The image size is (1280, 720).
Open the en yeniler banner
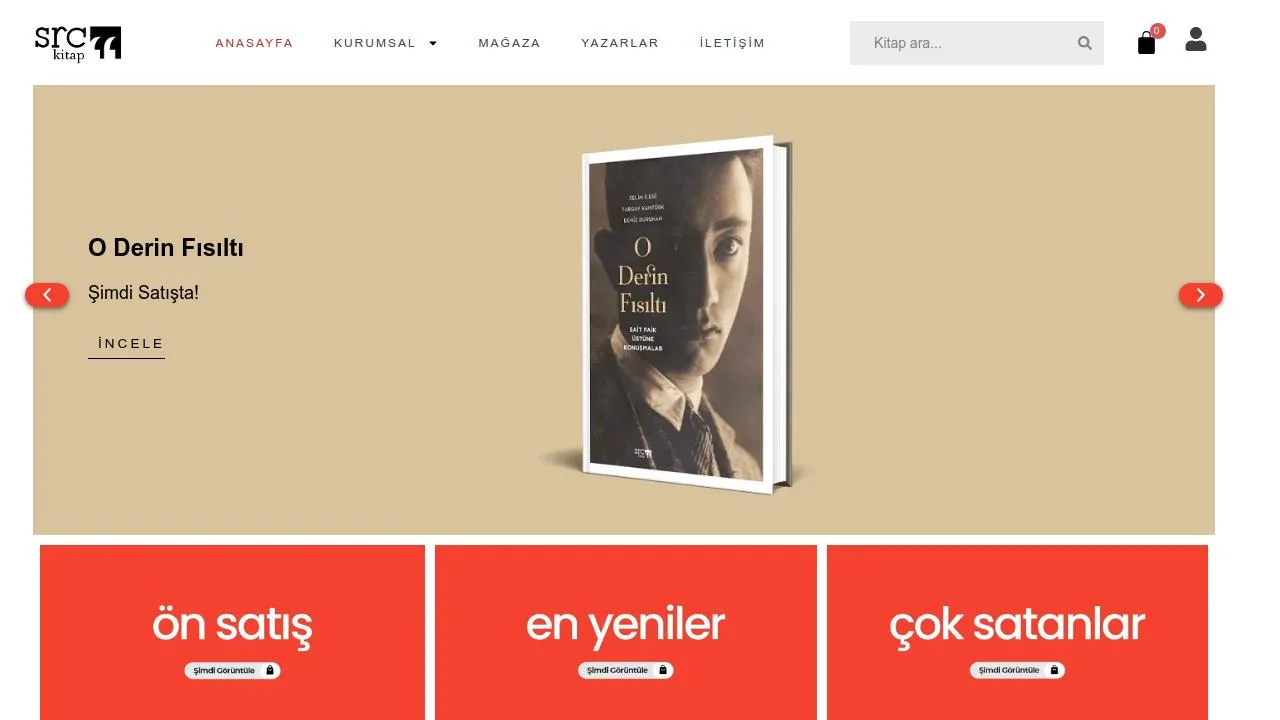pyautogui.click(x=626, y=632)
